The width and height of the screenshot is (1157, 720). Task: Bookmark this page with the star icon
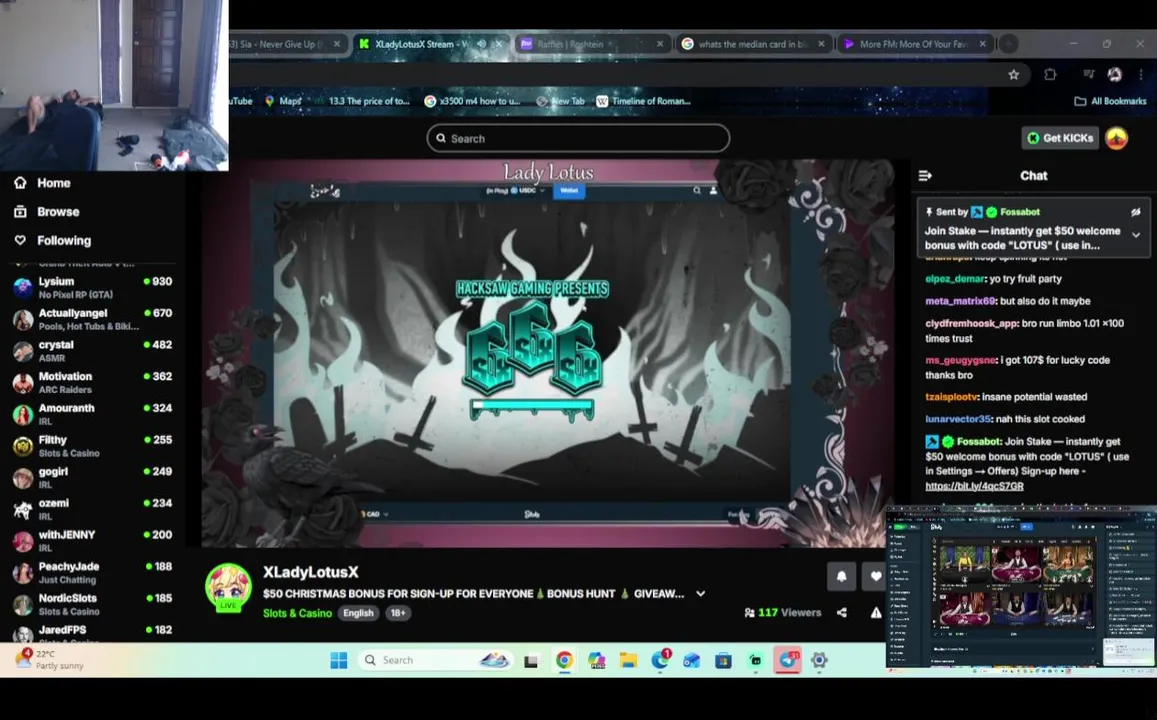(x=1013, y=75)
